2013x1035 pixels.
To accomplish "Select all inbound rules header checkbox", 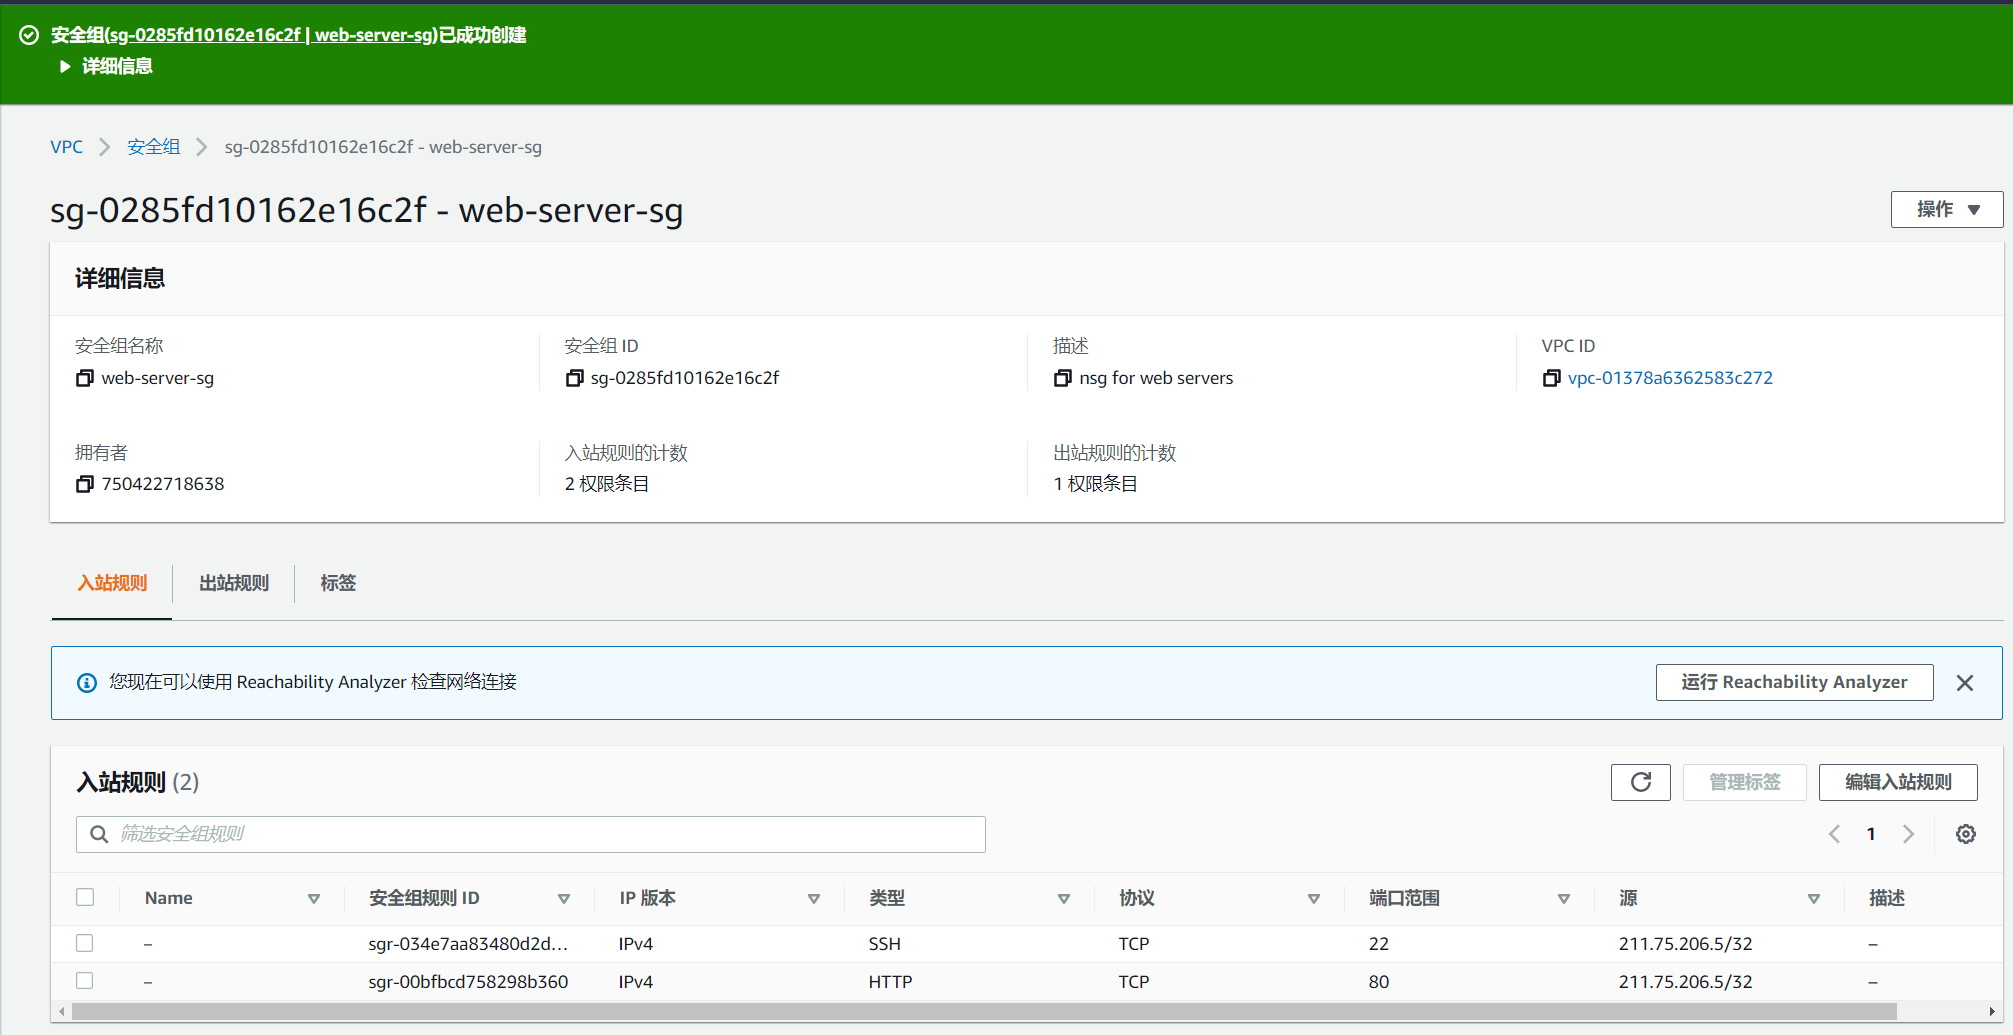I will [85, 897].
